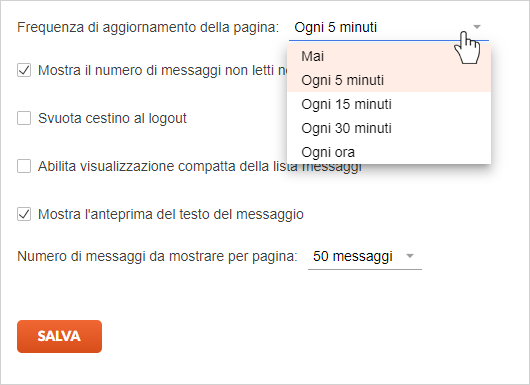Choose 'Ogni ora' from the dropdown list
The image size is (530, 385).
(389, 152)
